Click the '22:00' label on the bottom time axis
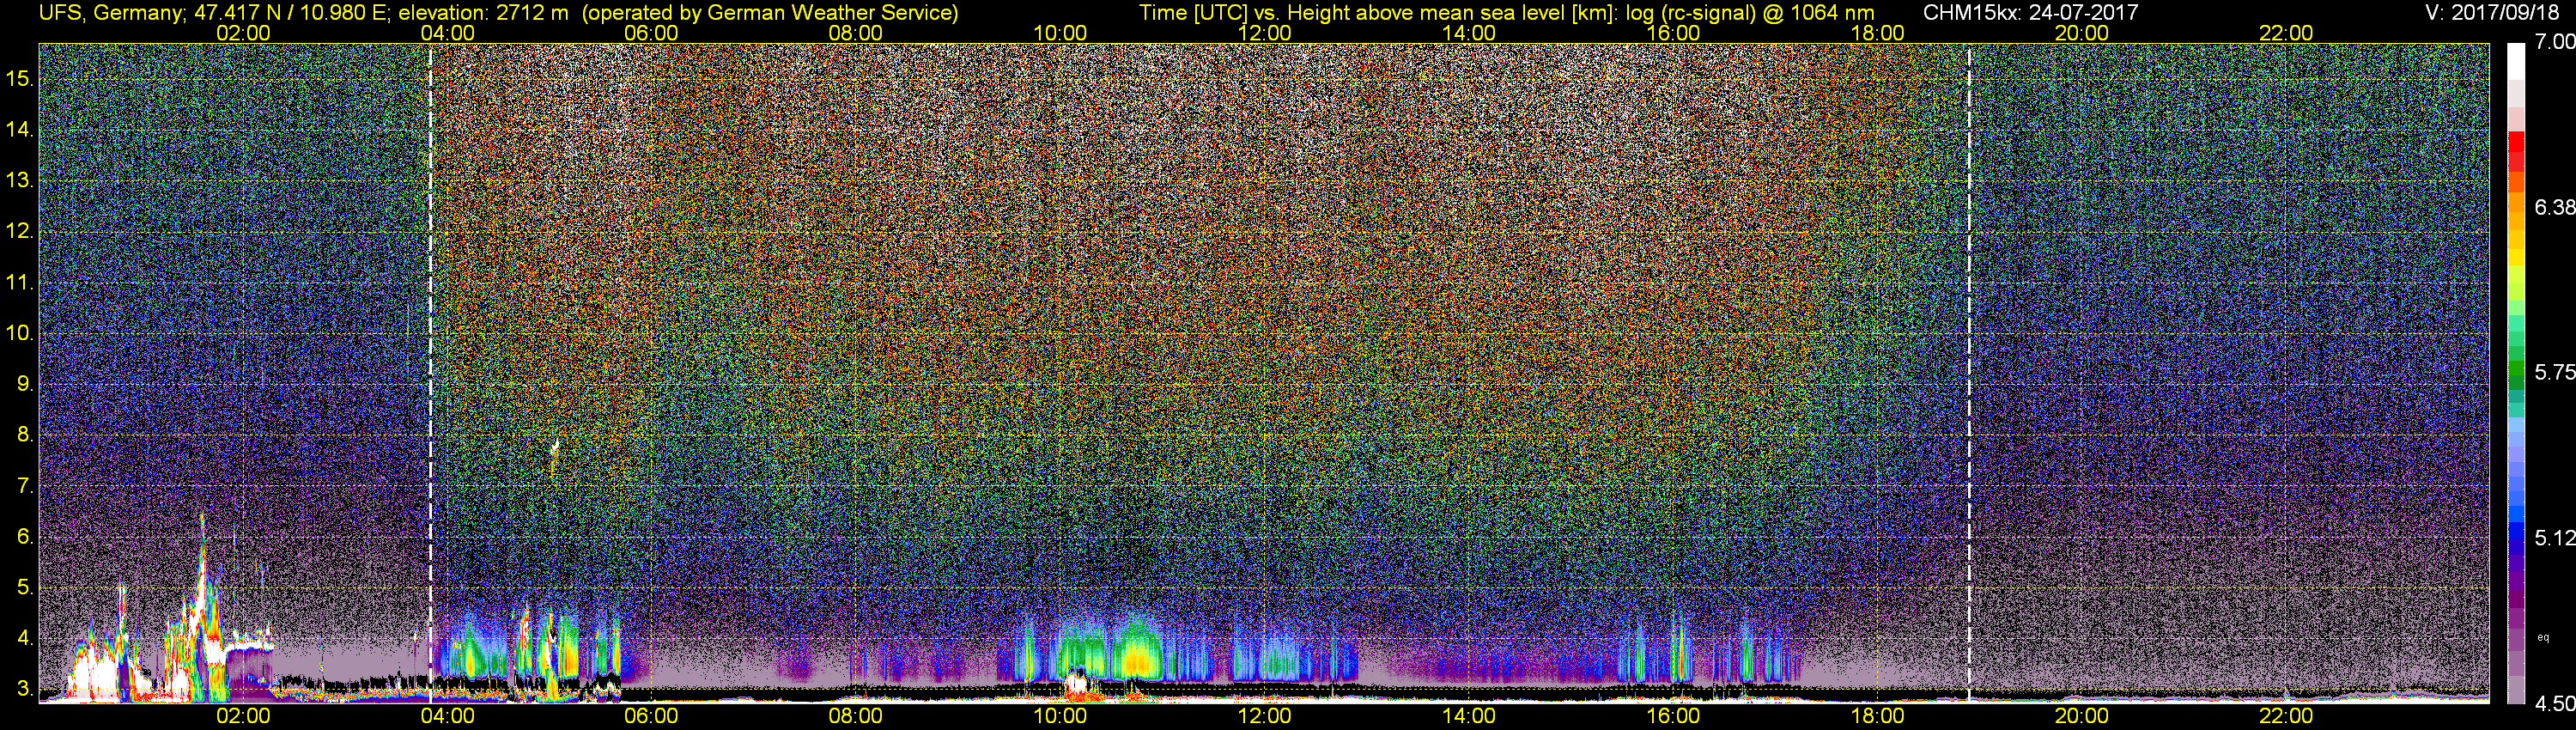This screenshot has height=730, width=2576. pos(2286,716)
